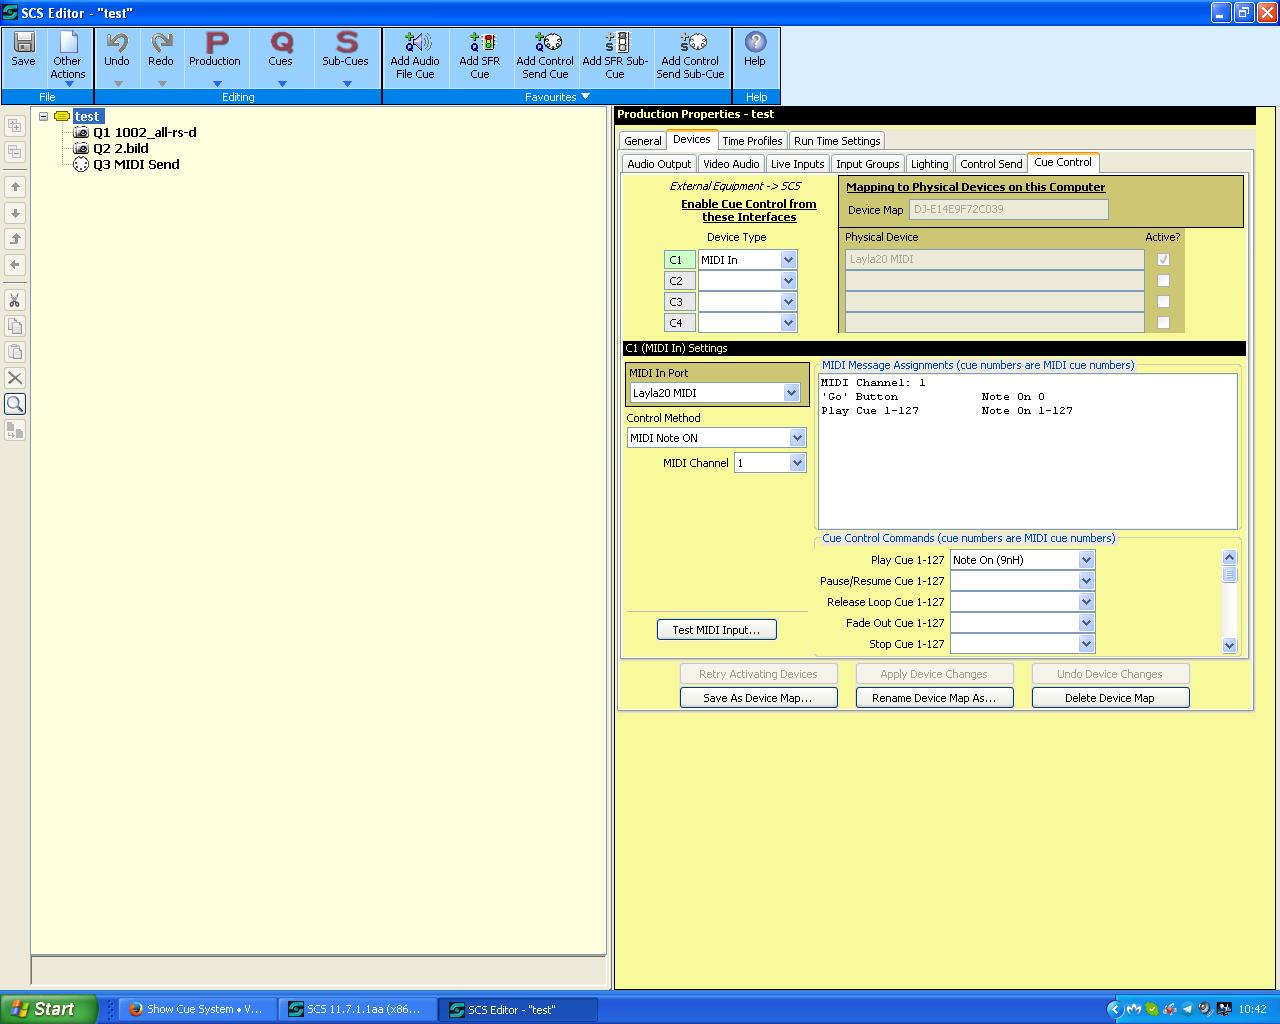The image size is (1280, 1024).
Task: Collapse the test production tree node
Action: click(44, 116)
